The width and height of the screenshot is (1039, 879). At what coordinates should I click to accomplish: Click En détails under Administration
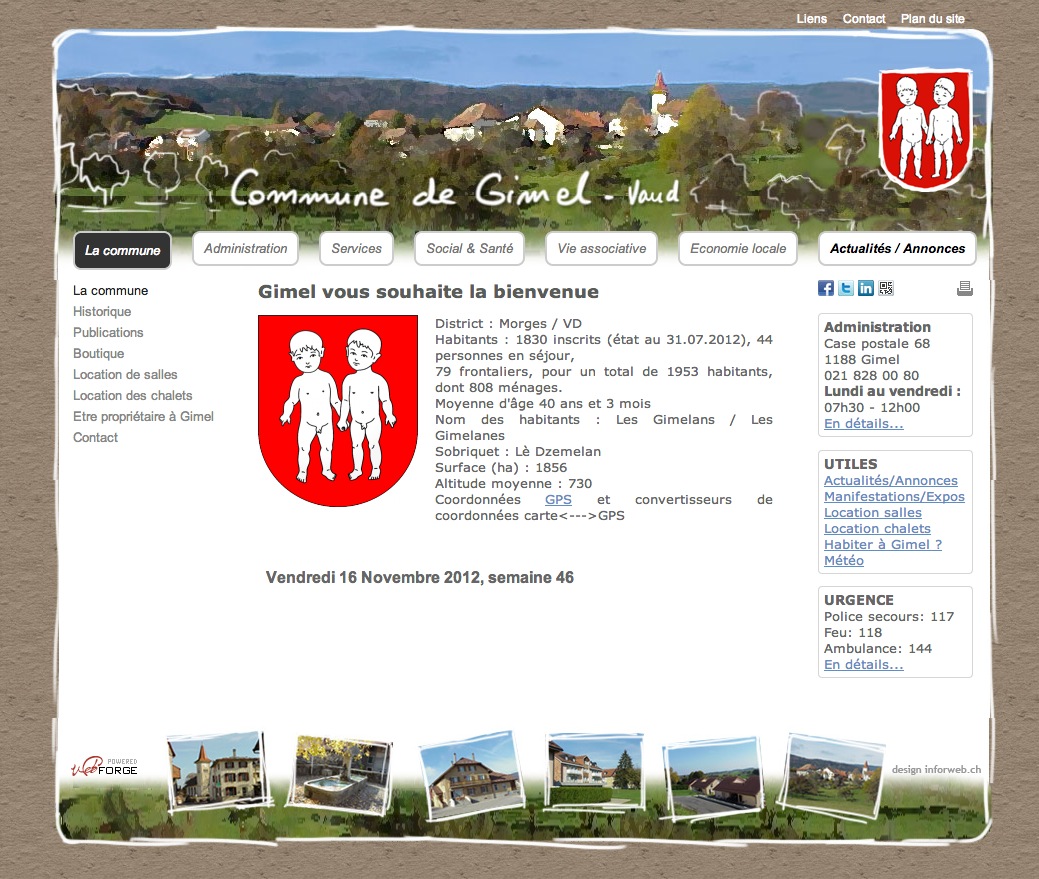[862, 423]
